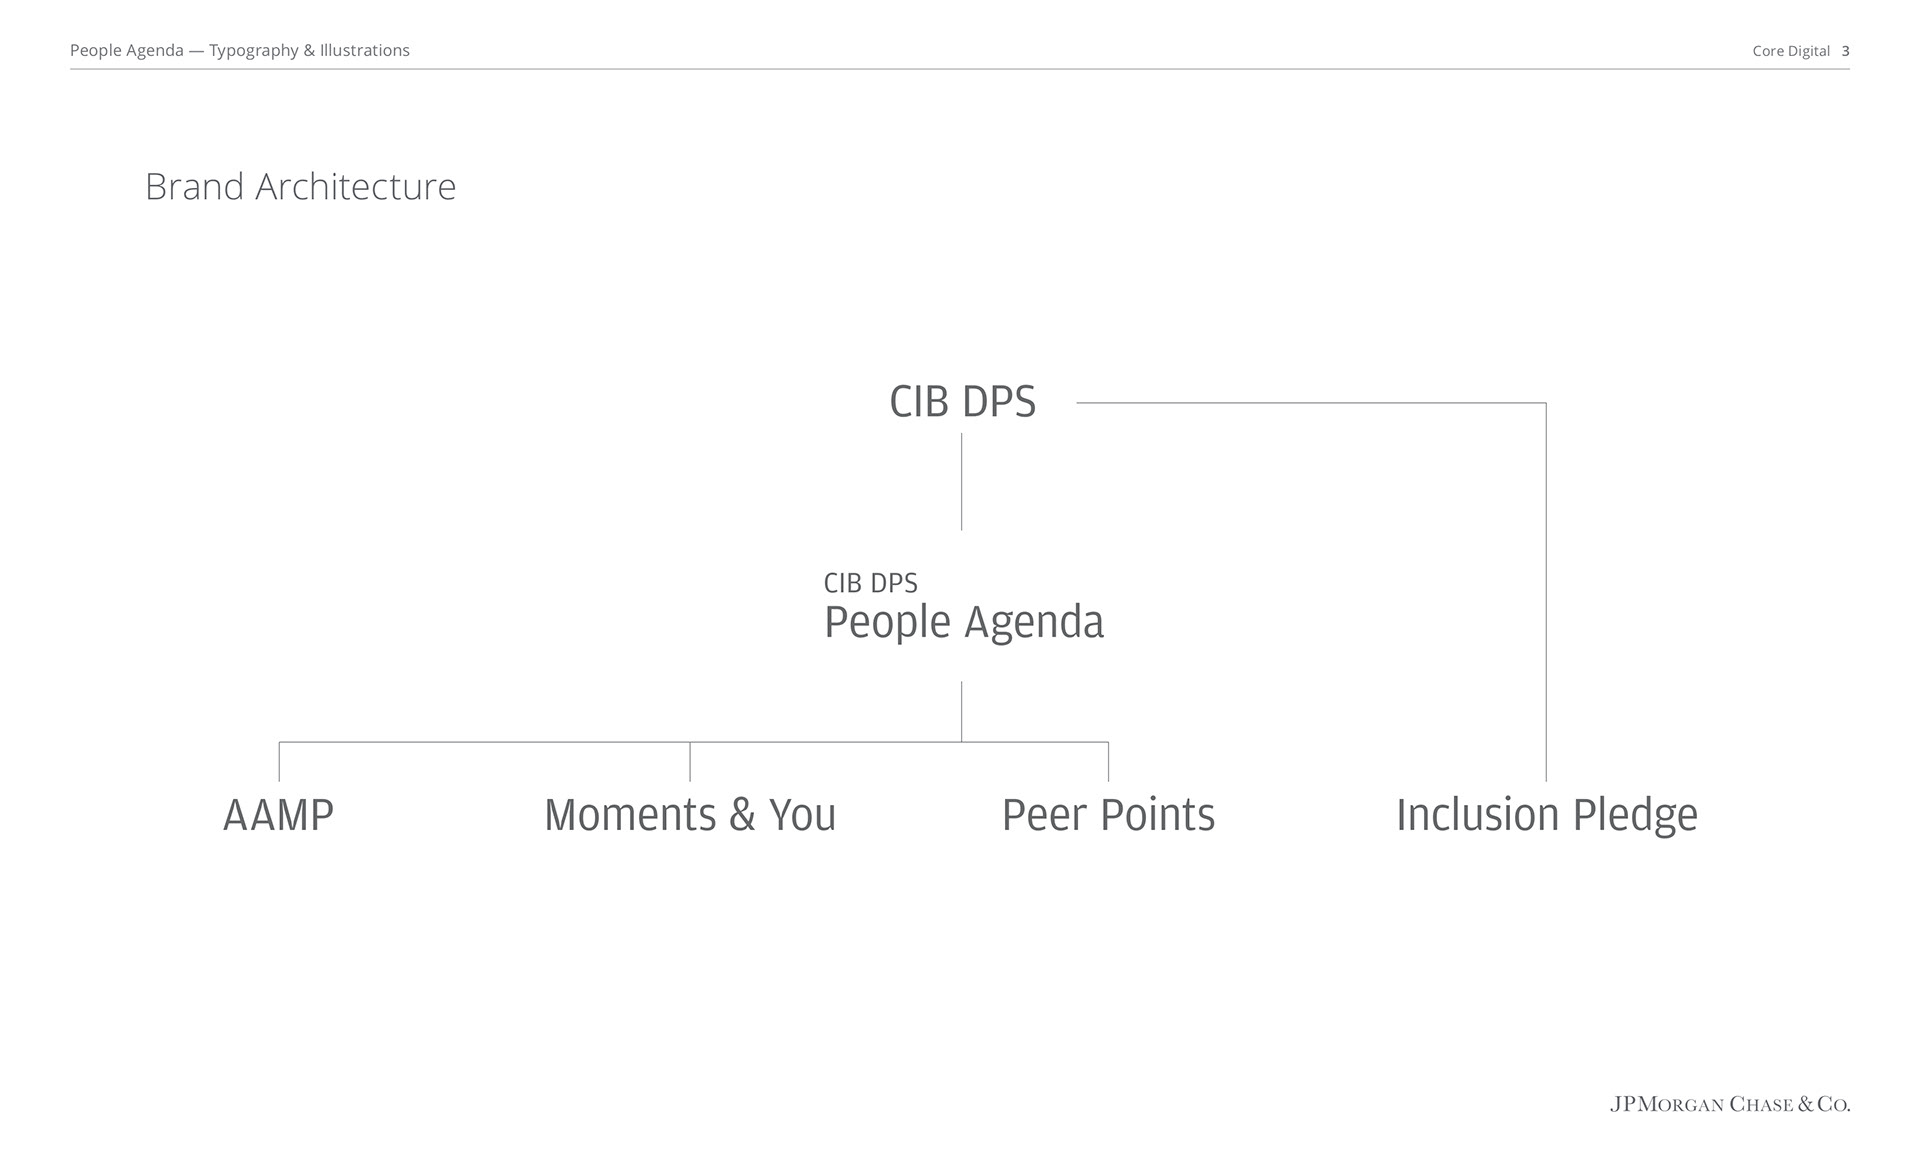
Task: Click the long vertical line above Inclusion Pledge
Action: [1546, 592]
